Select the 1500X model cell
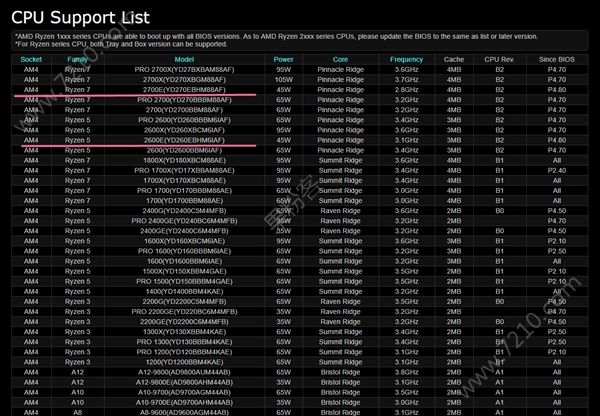This screenshot has width=600, height=416. 184,271
